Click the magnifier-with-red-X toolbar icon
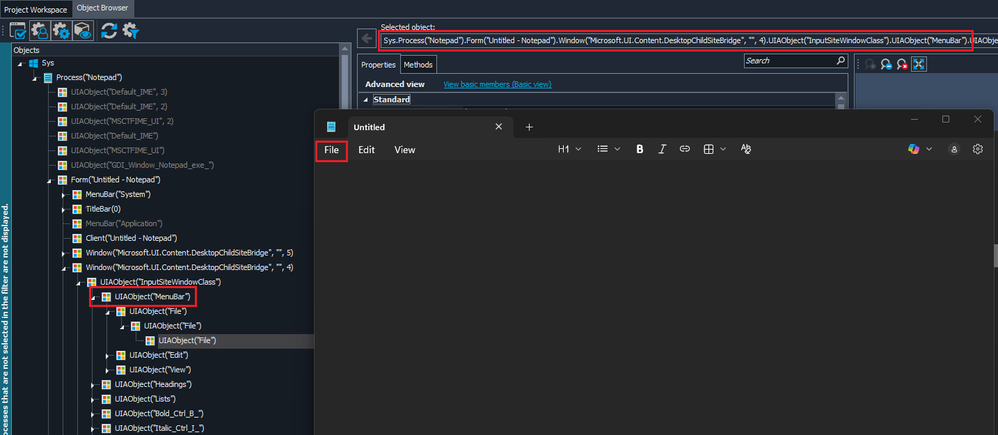This screenshot has height=435, width=998. point(902,64)
